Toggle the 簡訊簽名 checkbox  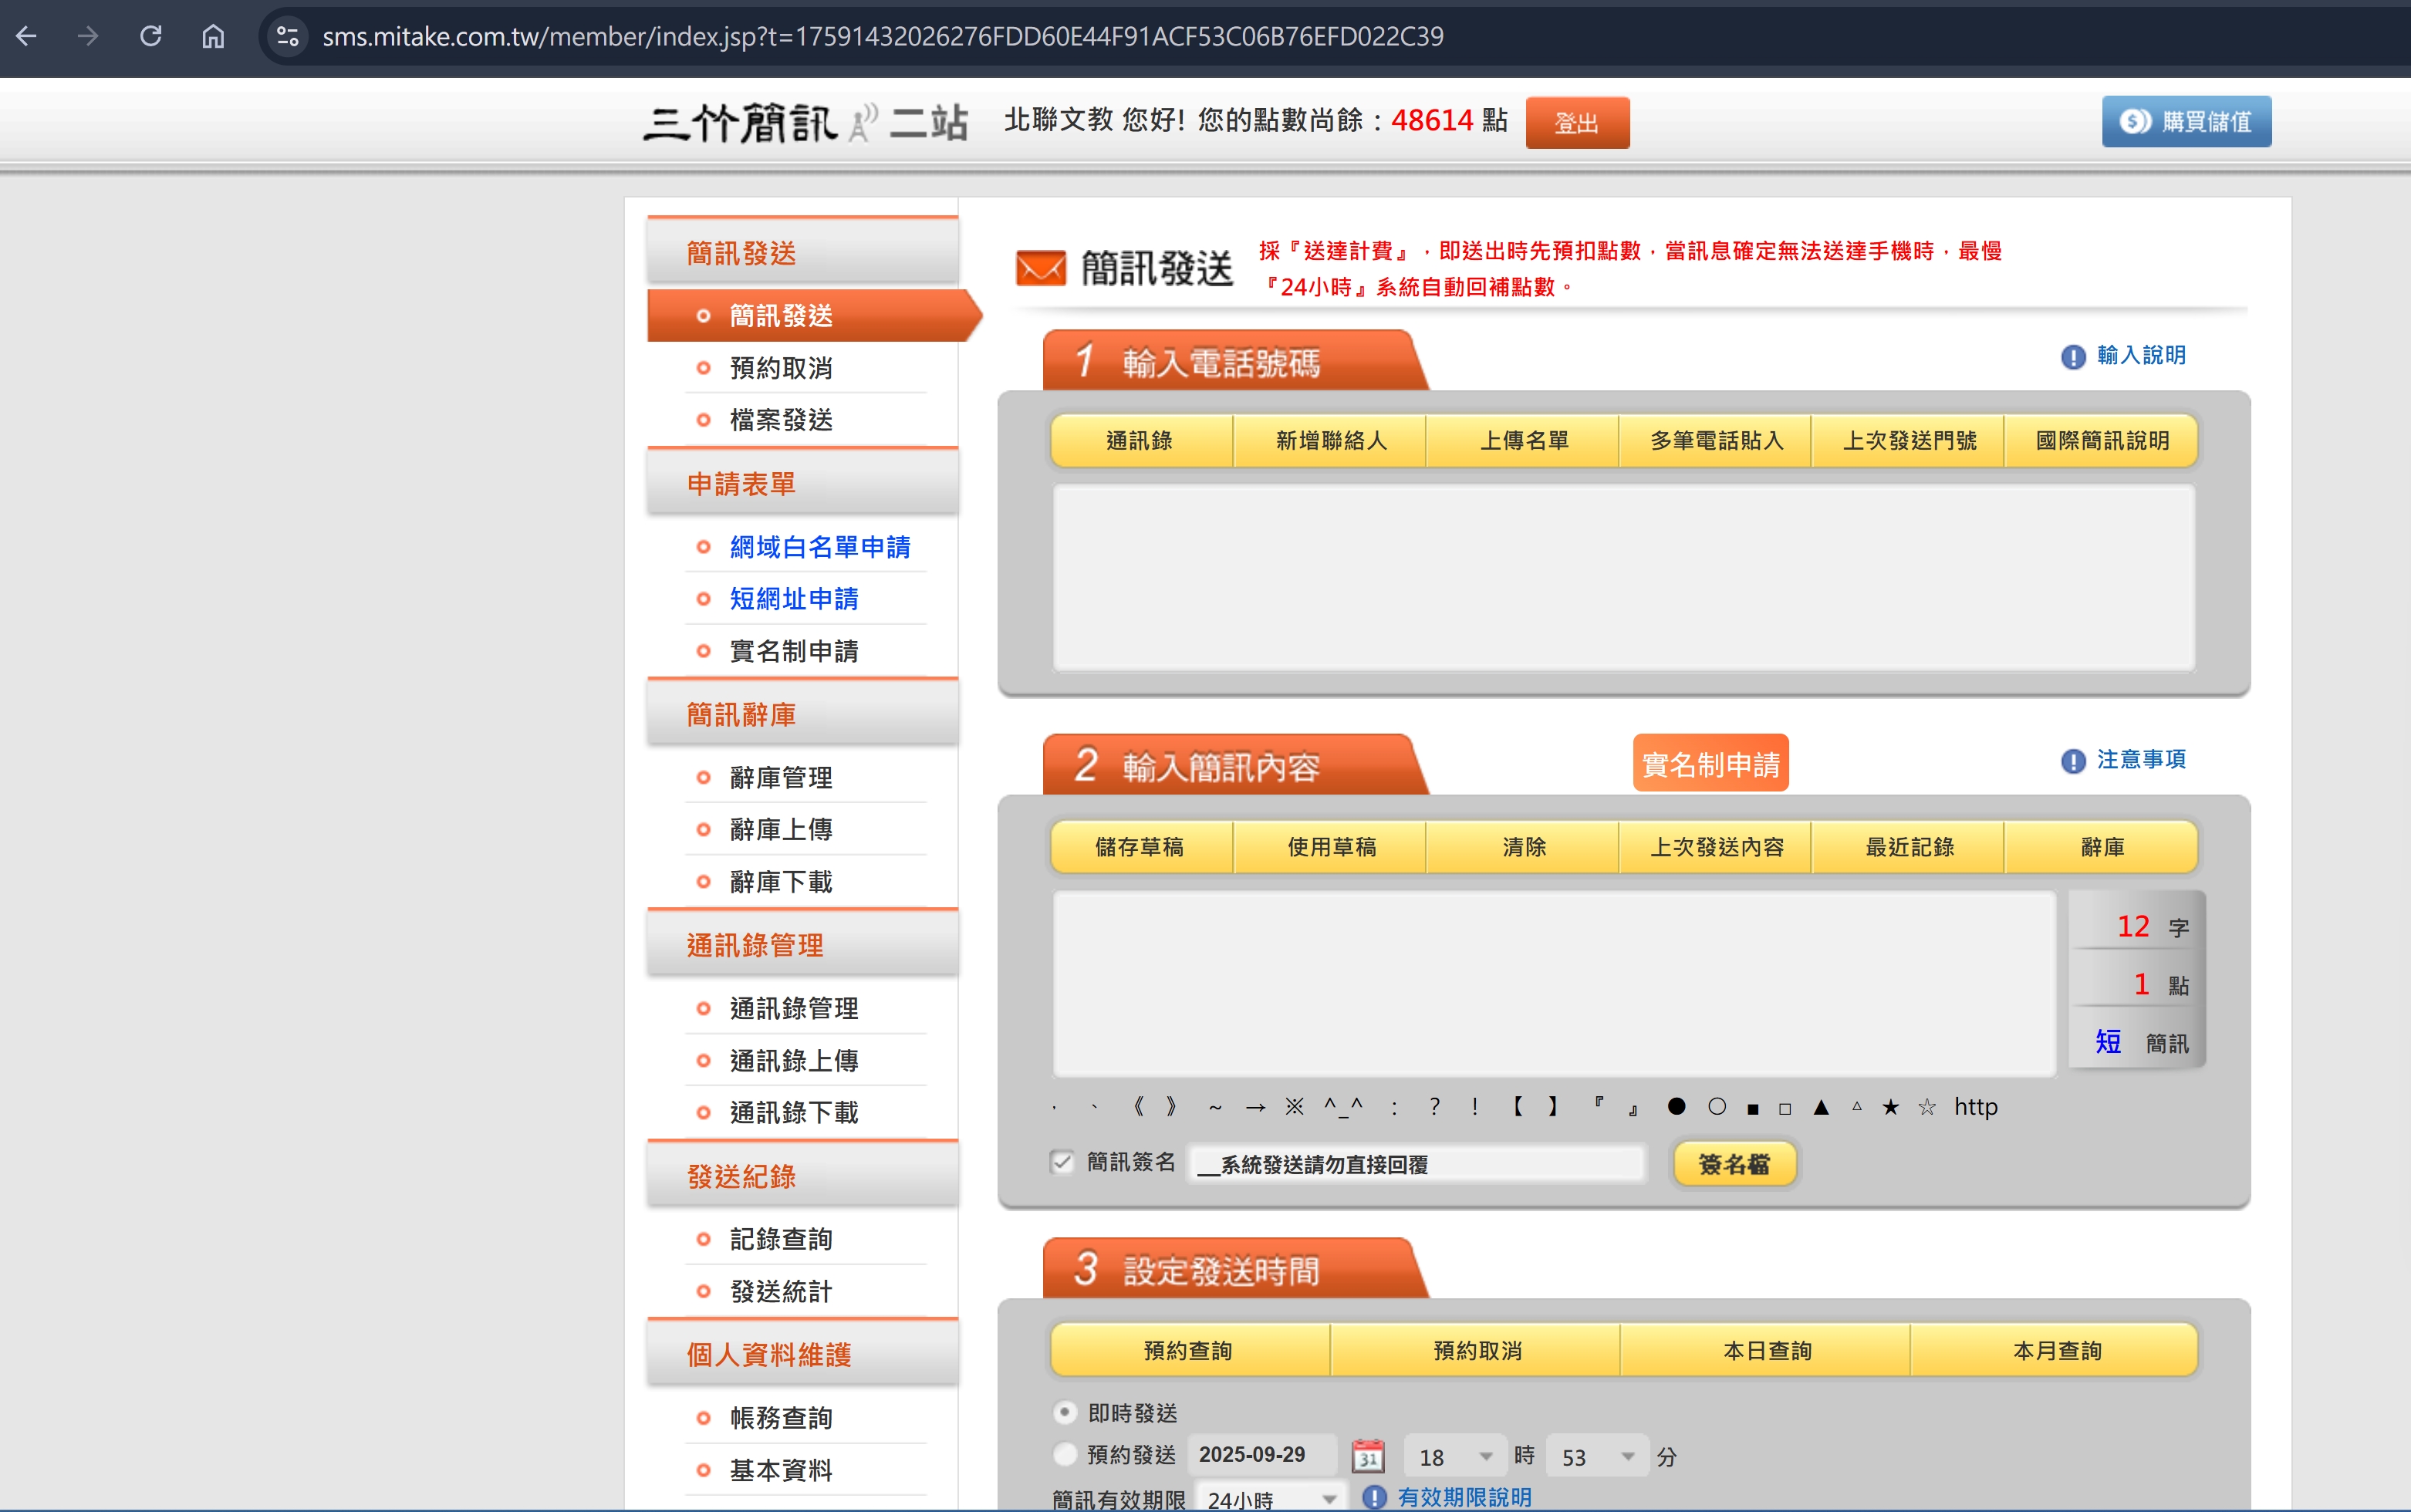(x=1062, y=1162)
